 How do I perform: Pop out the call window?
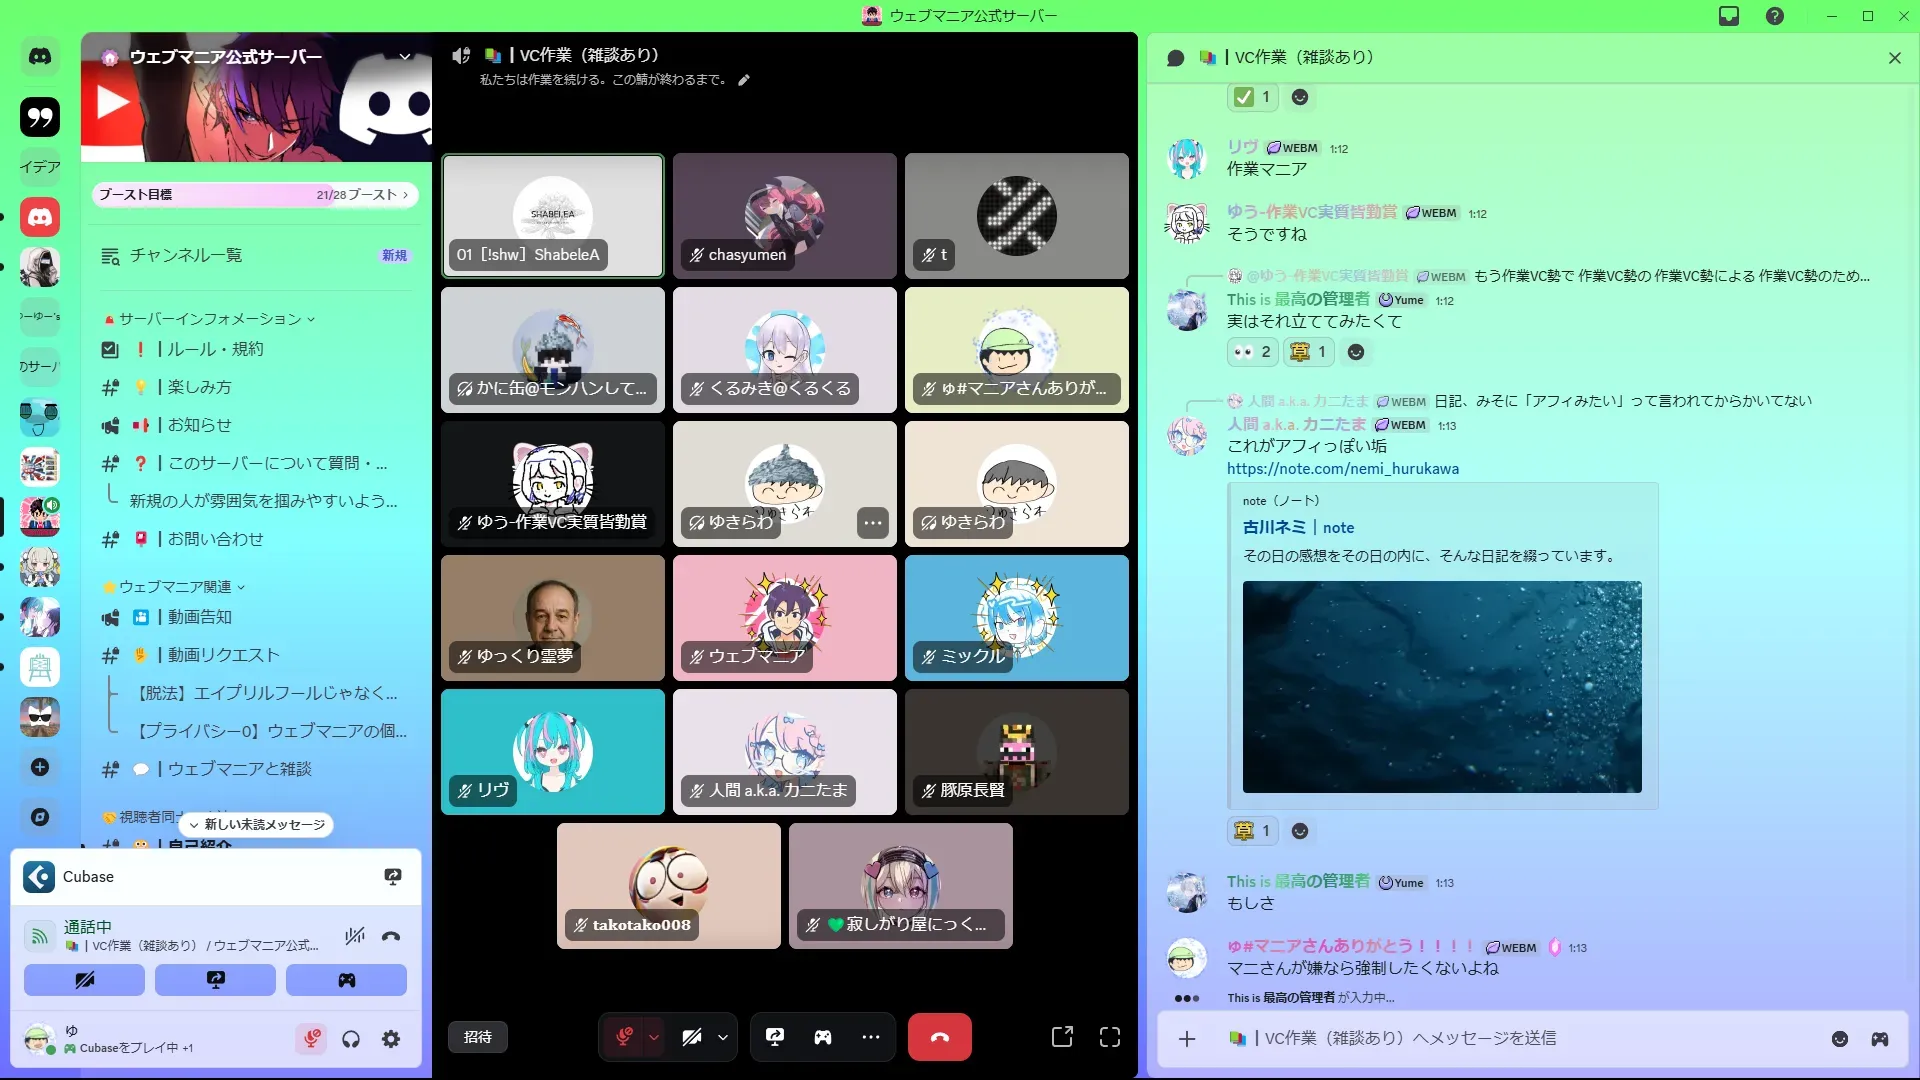tap(1062, 1037)
